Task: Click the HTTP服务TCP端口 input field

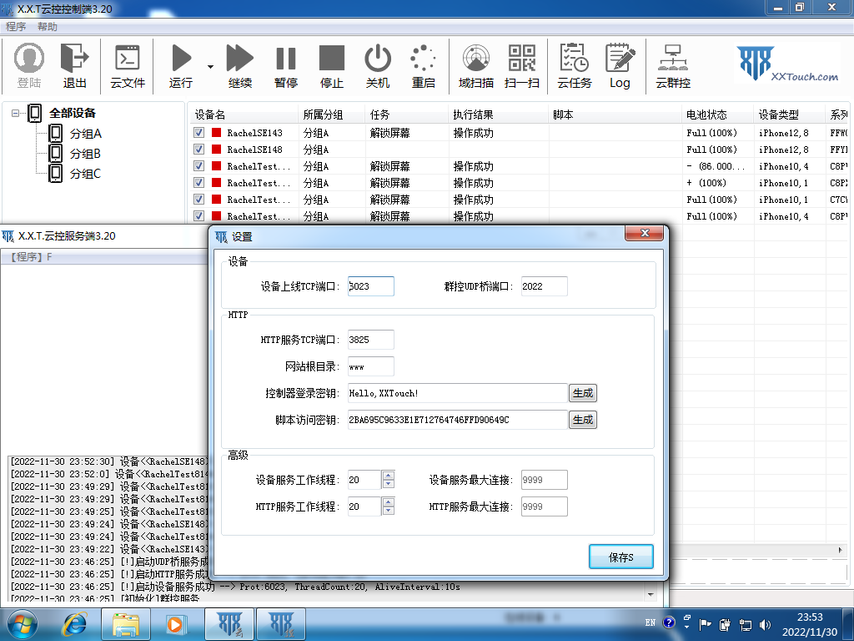Action: [x=371, y=340]
